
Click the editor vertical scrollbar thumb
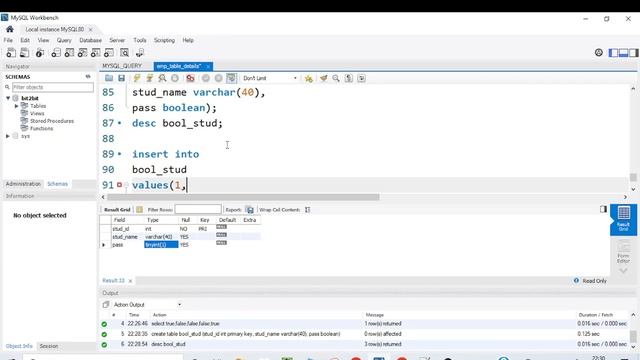(x=633, y=177)
